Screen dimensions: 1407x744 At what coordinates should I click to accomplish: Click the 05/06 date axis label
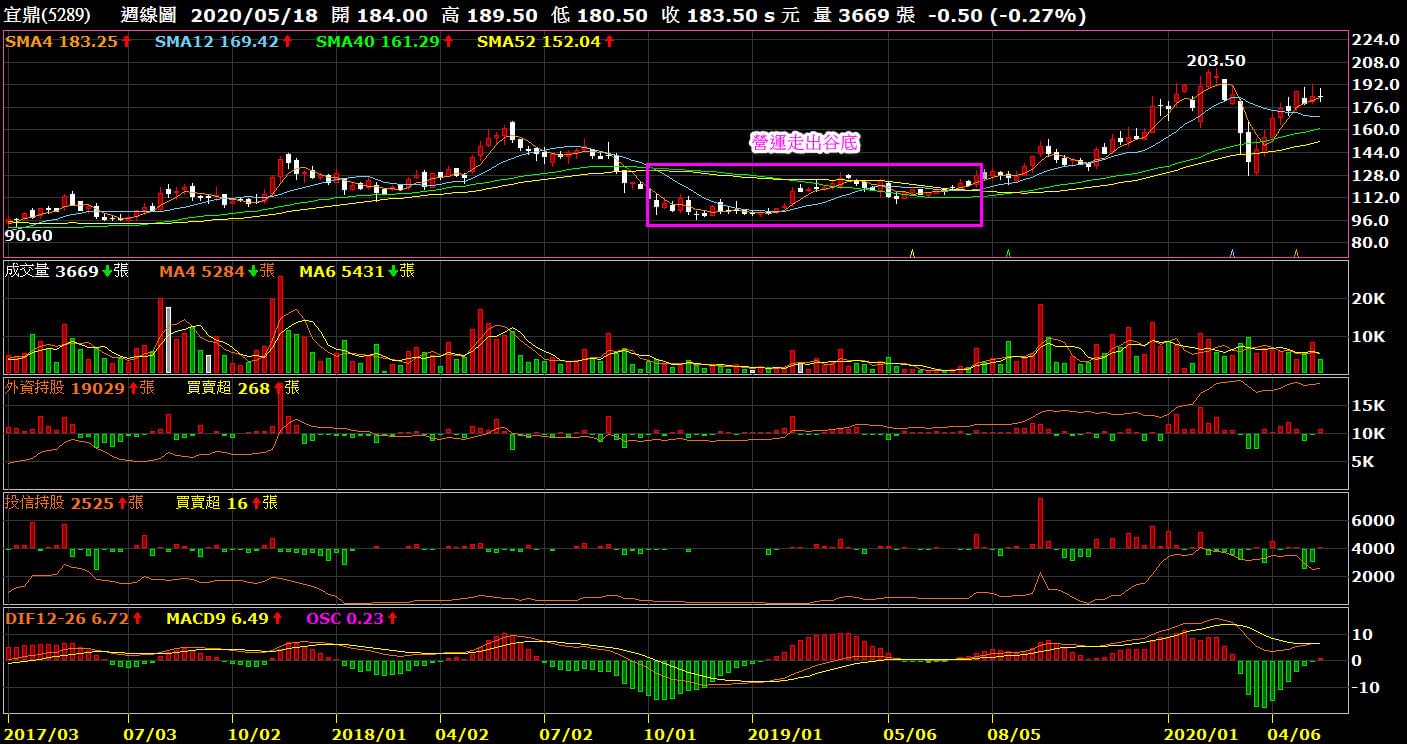(x=911, y=734)
